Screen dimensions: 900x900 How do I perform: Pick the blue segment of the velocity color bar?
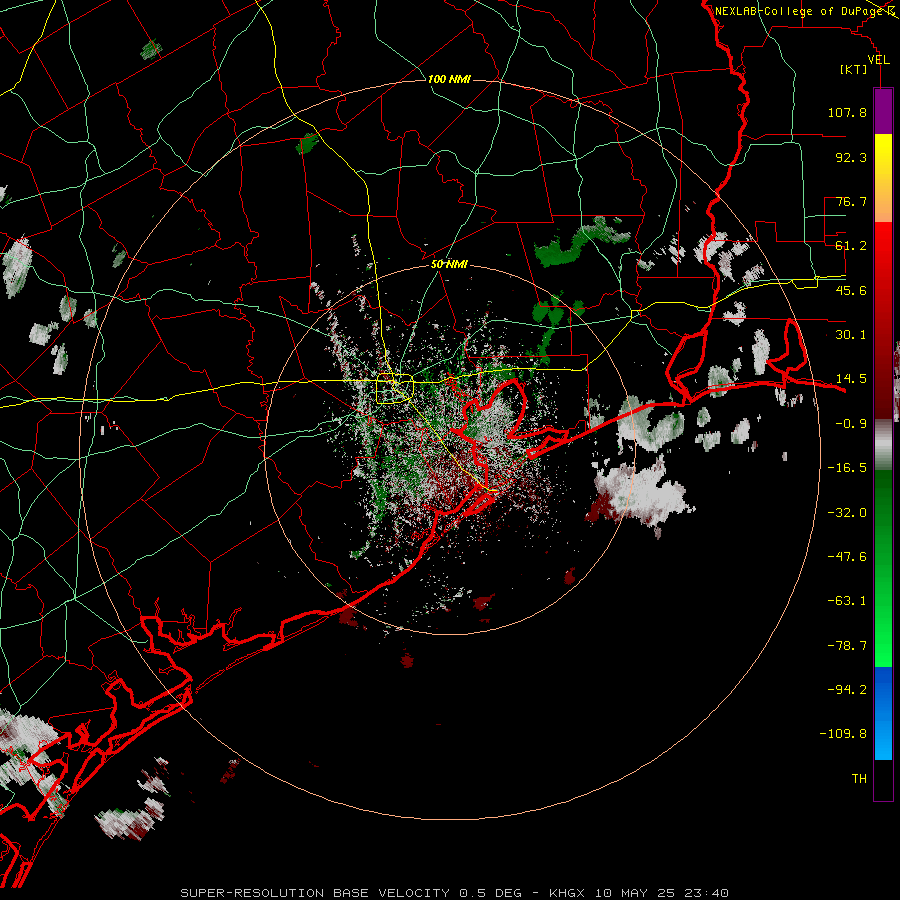[883, 713]
